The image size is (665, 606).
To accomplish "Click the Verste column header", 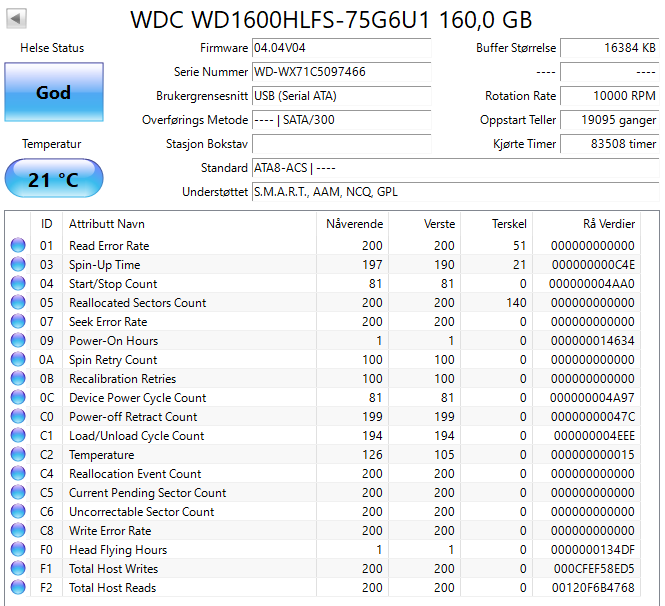I will pyautogui.click(x=425, y=223).
